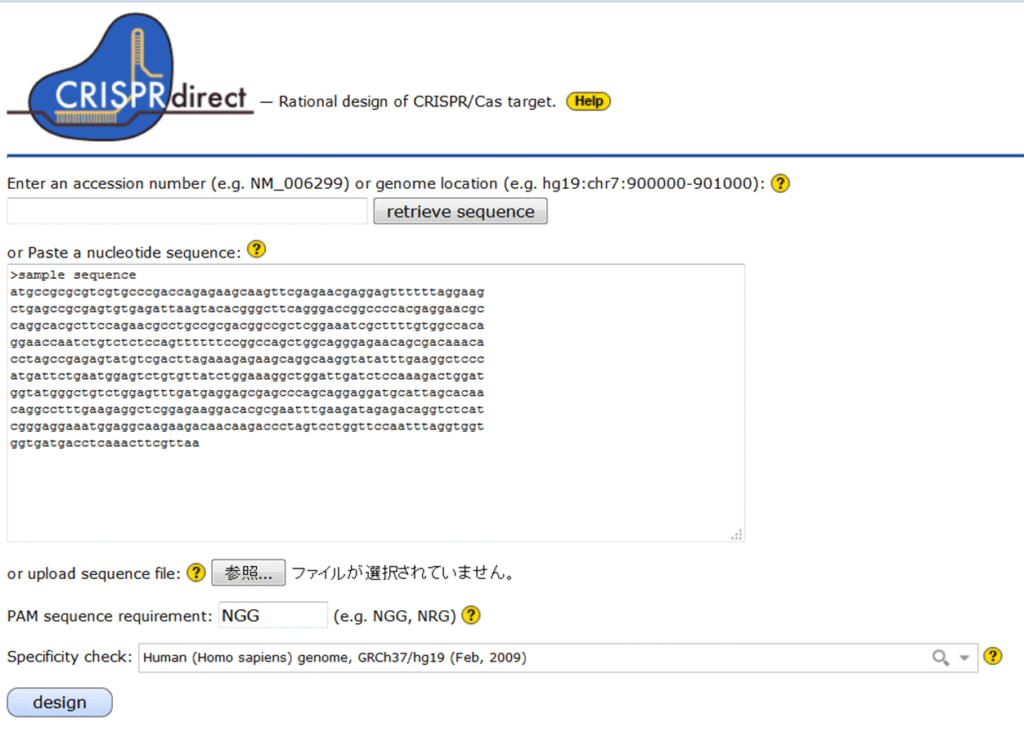Select the Human GRCh37/hg19 genome text

pyautogui.click(x=335, y=657)
